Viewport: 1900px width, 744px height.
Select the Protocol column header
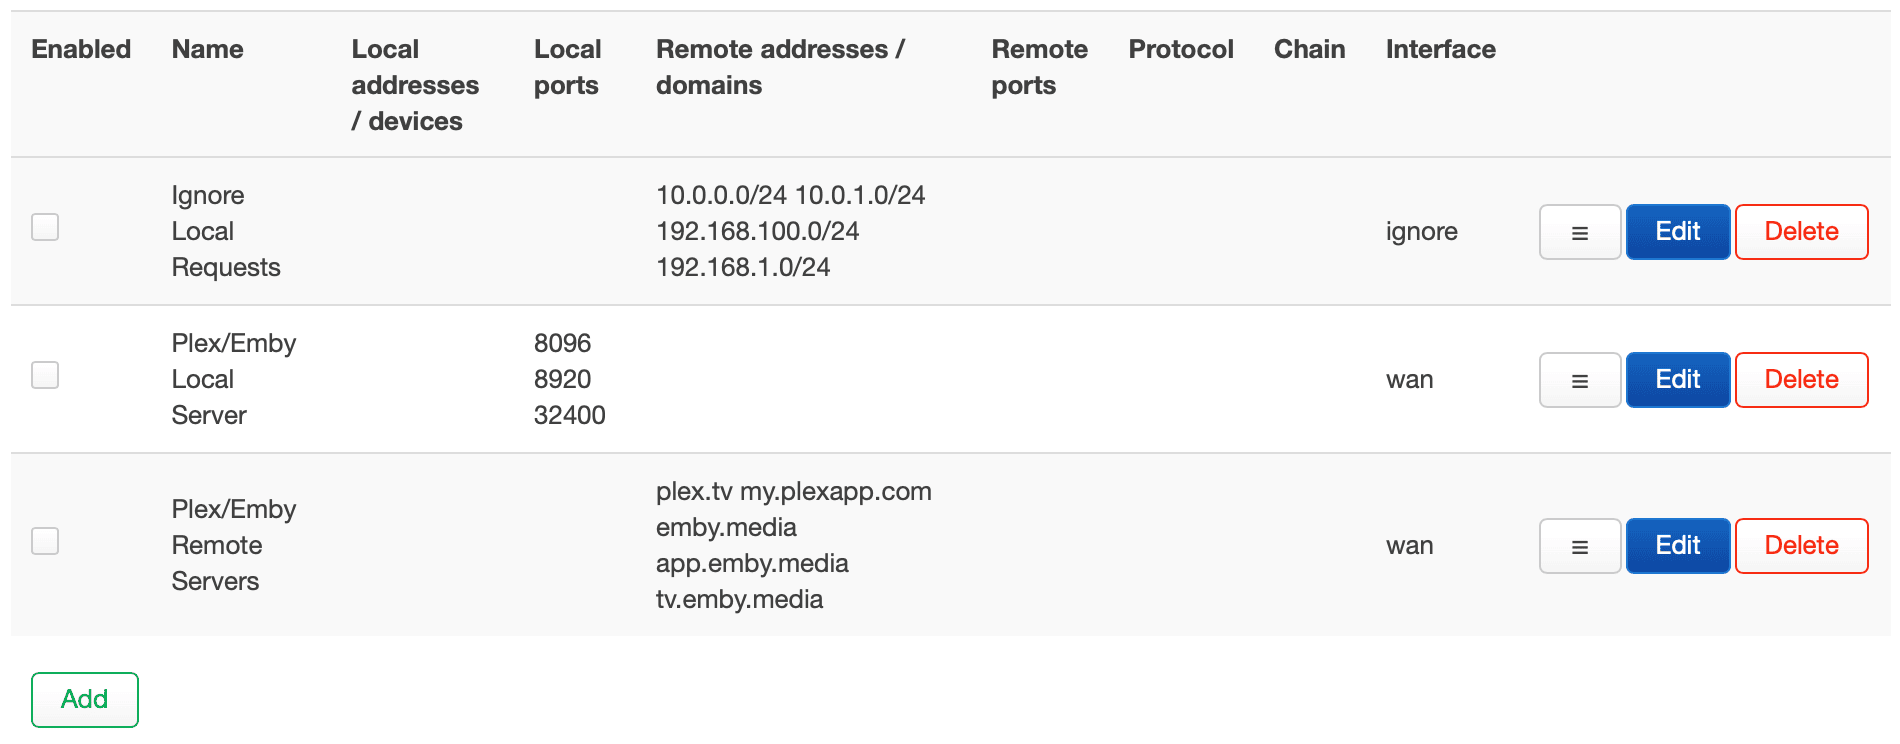[1181, 48]
